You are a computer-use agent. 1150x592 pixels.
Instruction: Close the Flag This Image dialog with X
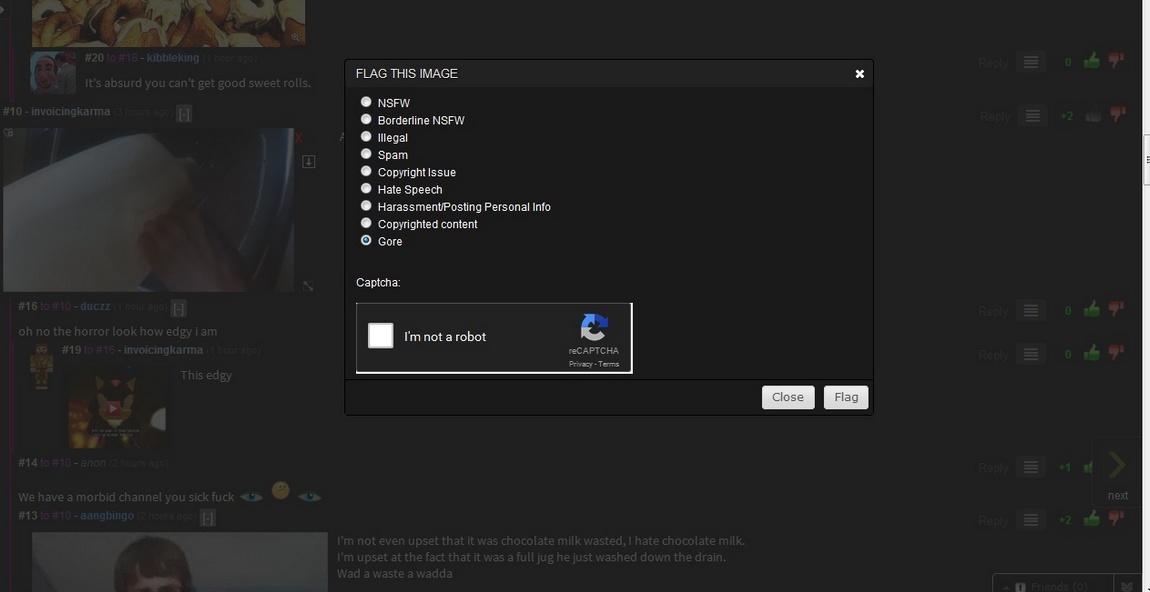859,74
